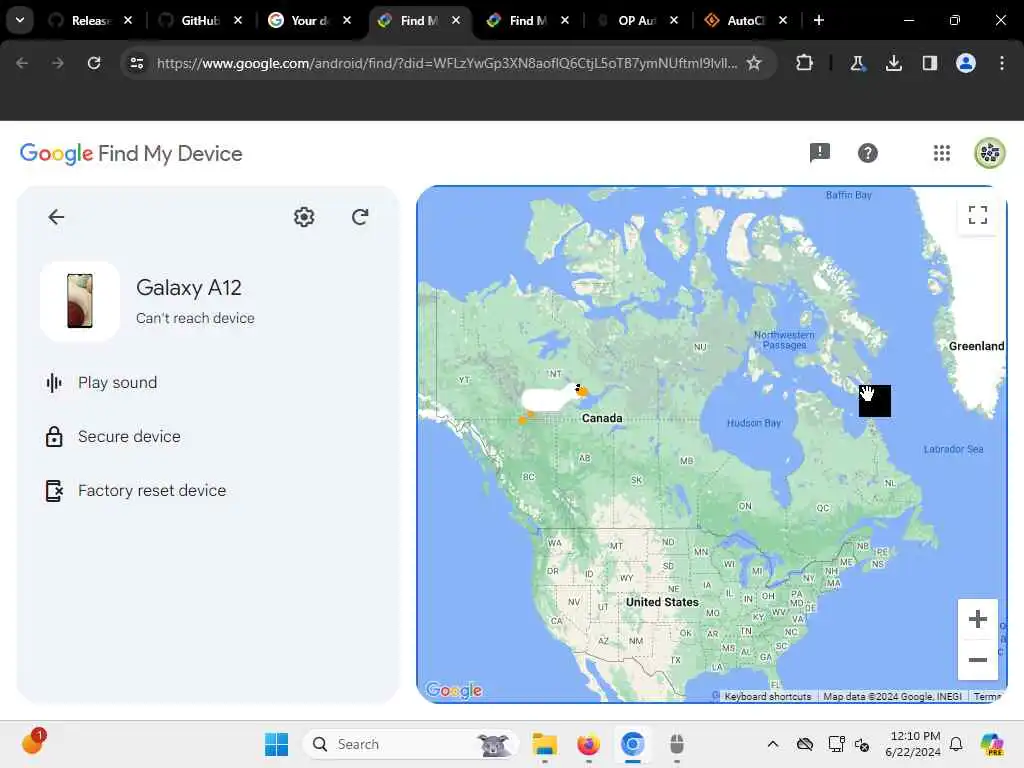Toggle fullscreen map view

click(x=978, y=215)
